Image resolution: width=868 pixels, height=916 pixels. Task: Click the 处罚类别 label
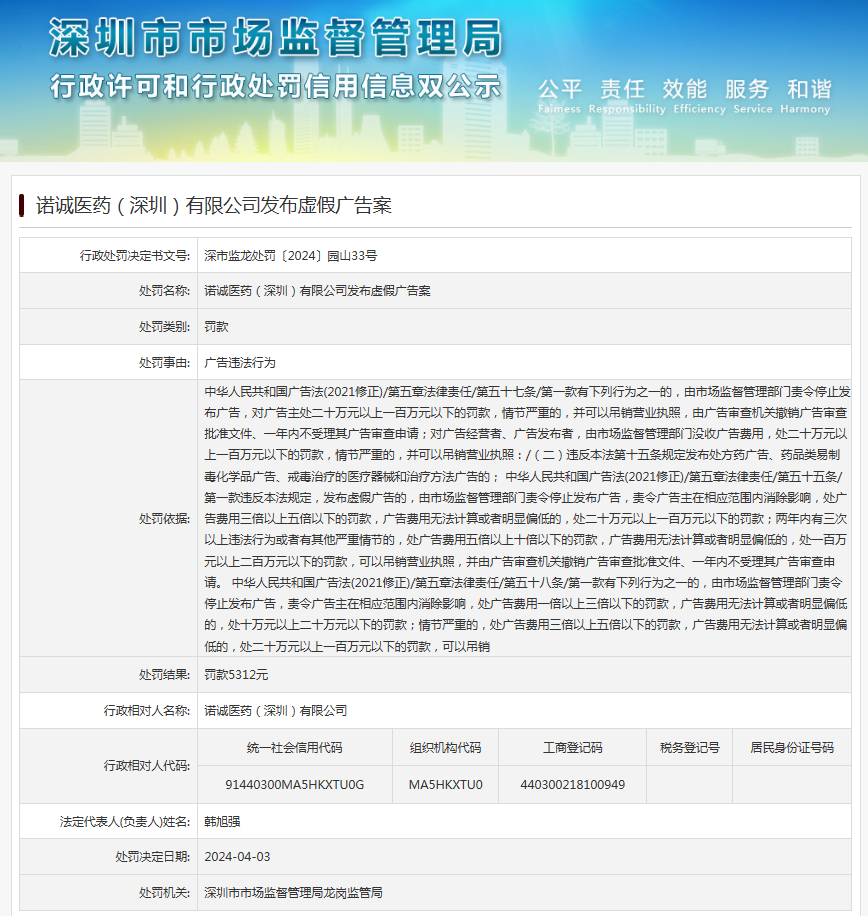click(164, 327)
